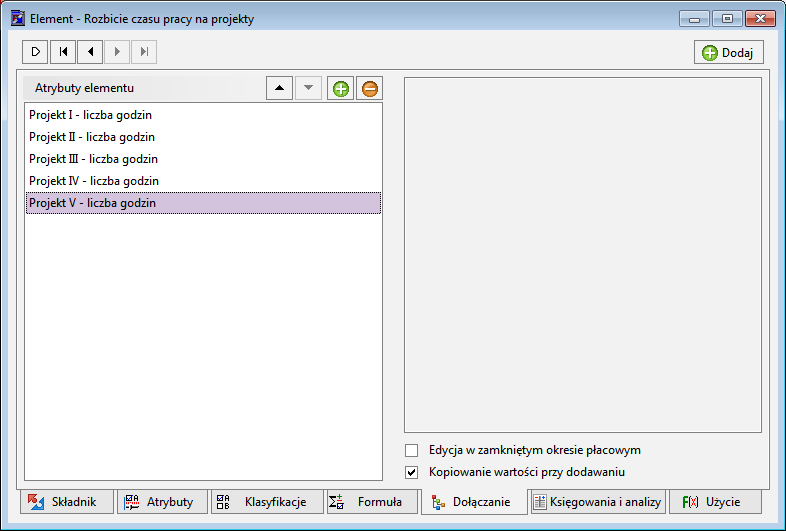Go to the previous record arrow

click(x=91, y=52)
